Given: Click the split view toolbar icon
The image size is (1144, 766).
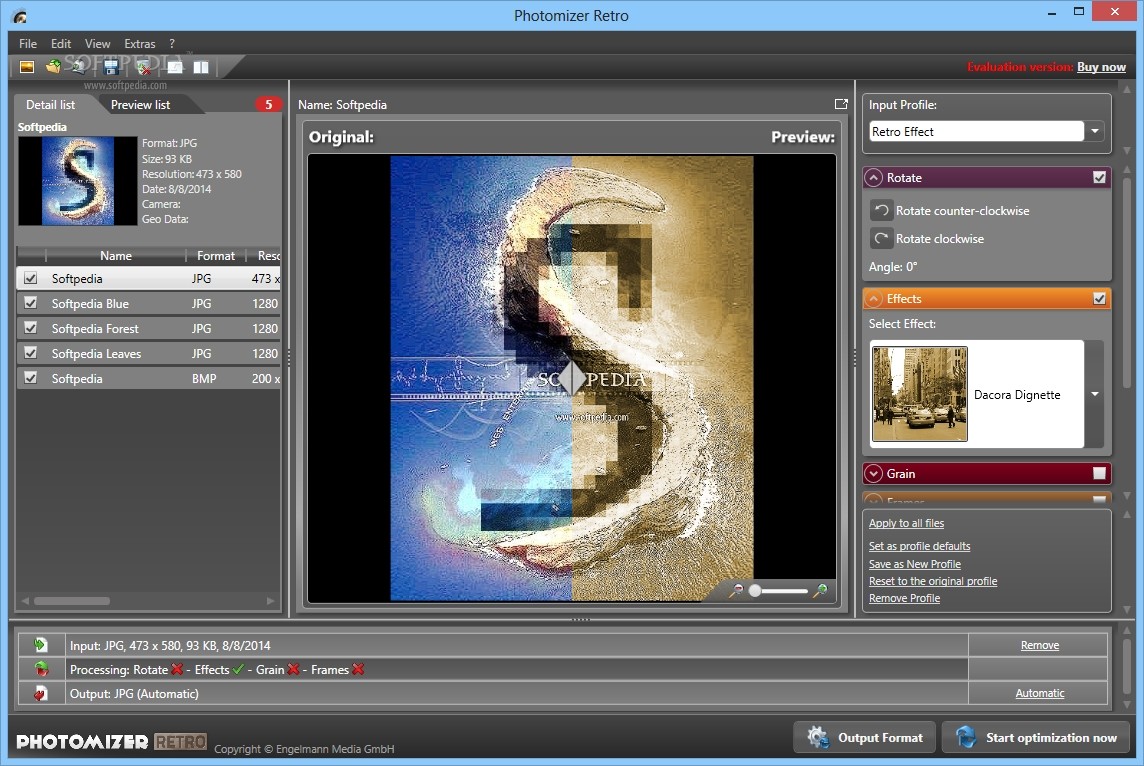Looking at the screenshot, I should (201, 67).
